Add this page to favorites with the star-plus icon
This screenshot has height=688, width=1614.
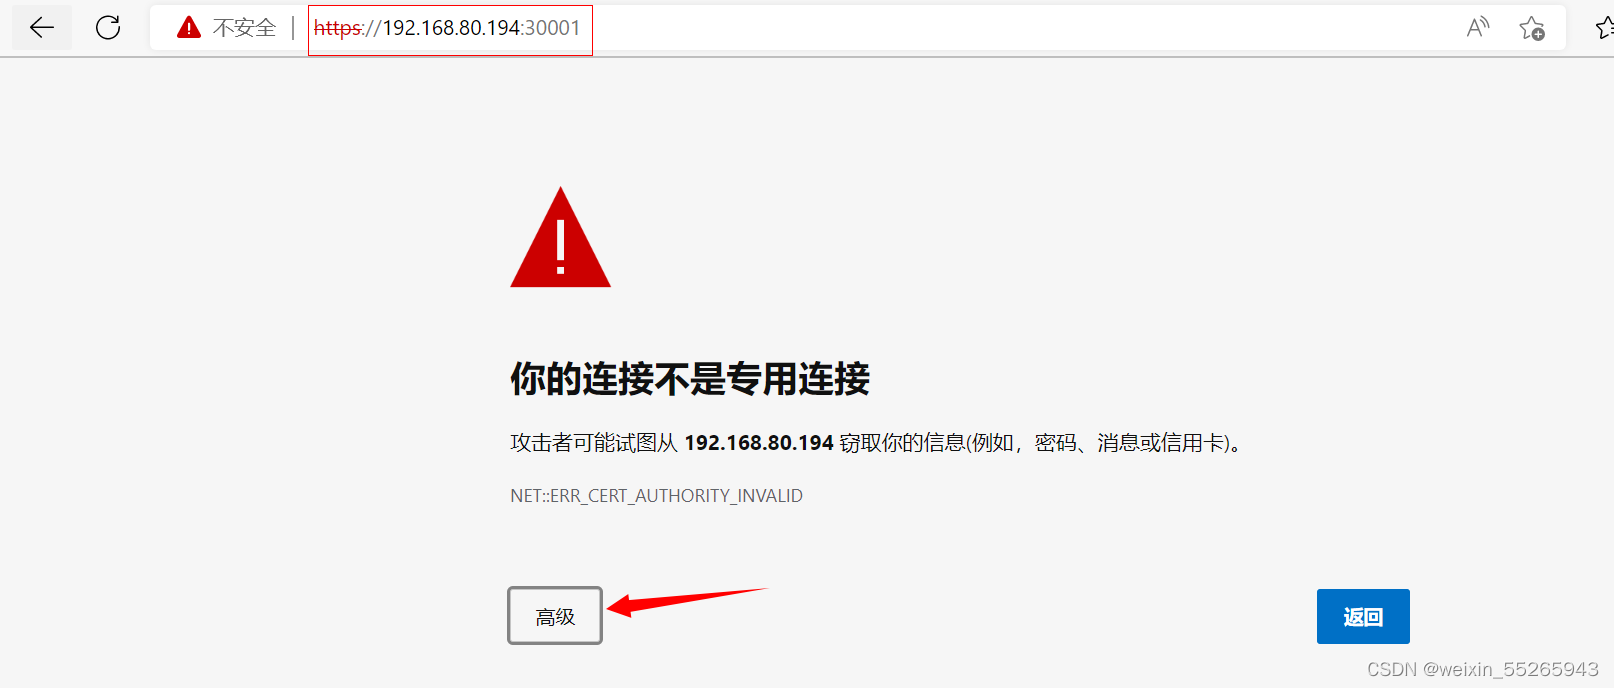pyautogui.click(x=1531, y=28)
